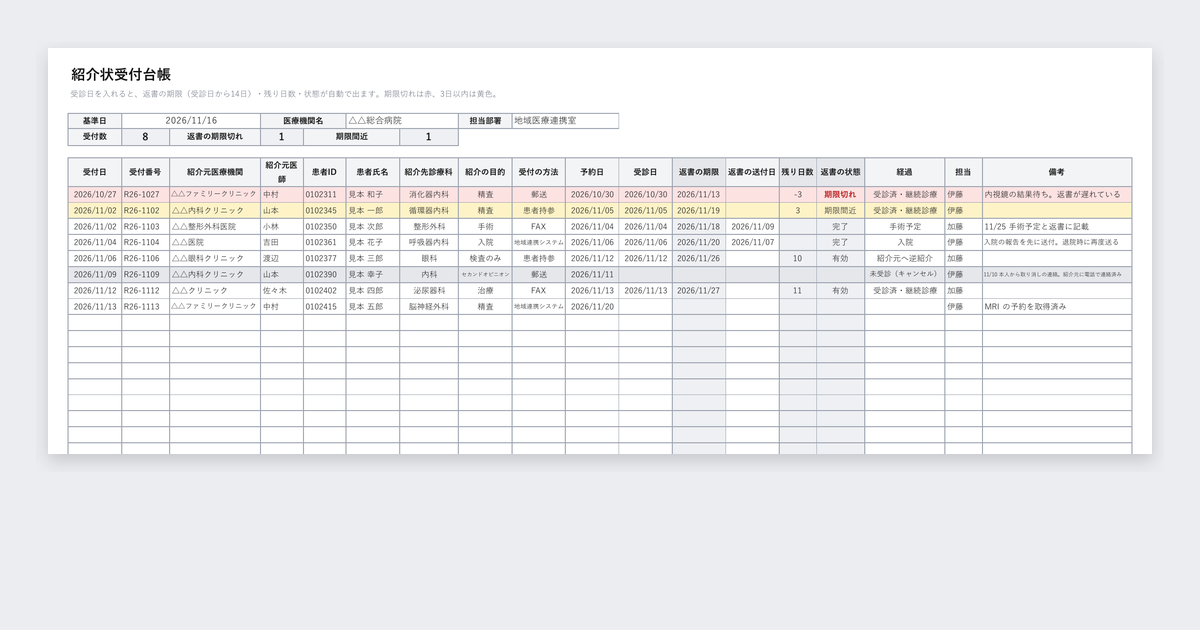Select the 脳神経外科 department cell
Screen dimensions: 1200x630
pos(429,306)
